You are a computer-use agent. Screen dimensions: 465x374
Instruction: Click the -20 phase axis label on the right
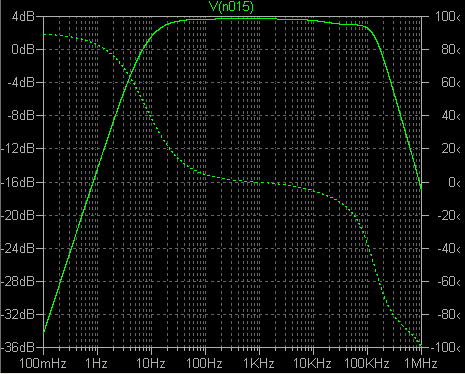point(449,215)
